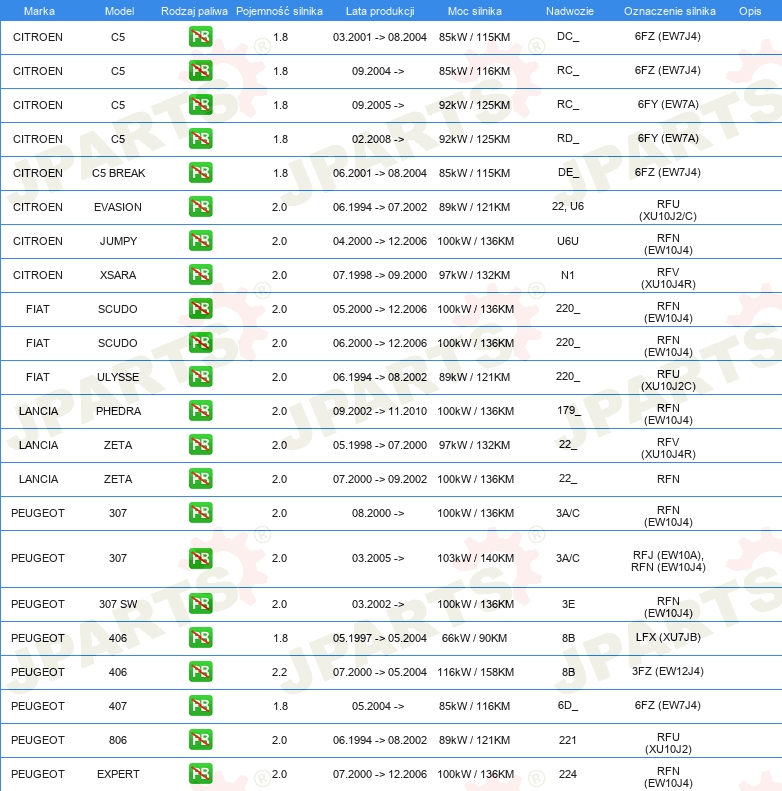Image resolution: width=782 pixels, height=791 pixels.
Task: Click the petrol icon in the Peugeot EXPERT row
Action: 201,774
